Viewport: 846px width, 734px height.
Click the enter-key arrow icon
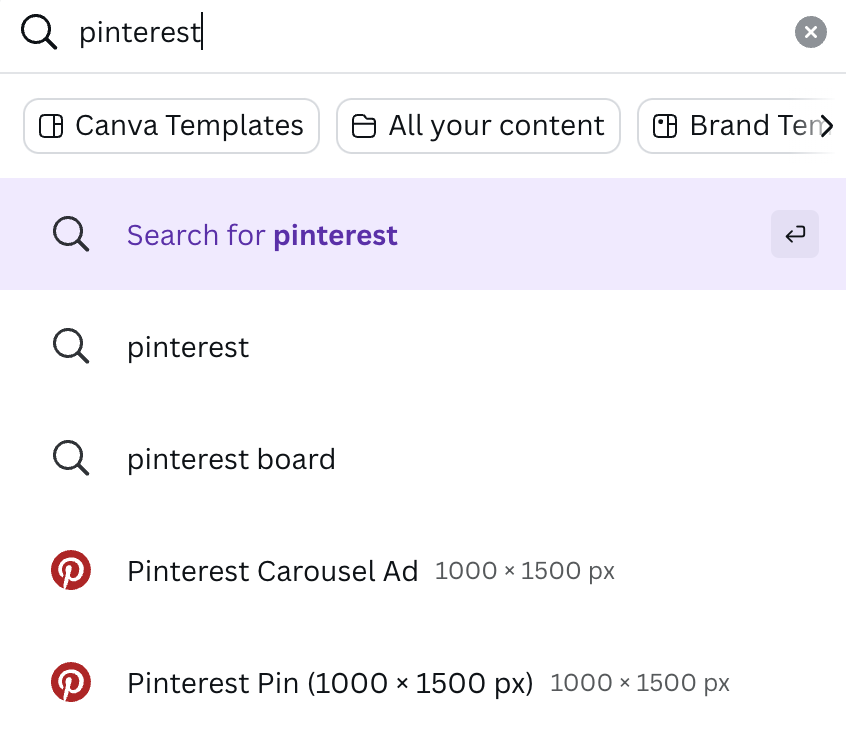click(795, 234)
